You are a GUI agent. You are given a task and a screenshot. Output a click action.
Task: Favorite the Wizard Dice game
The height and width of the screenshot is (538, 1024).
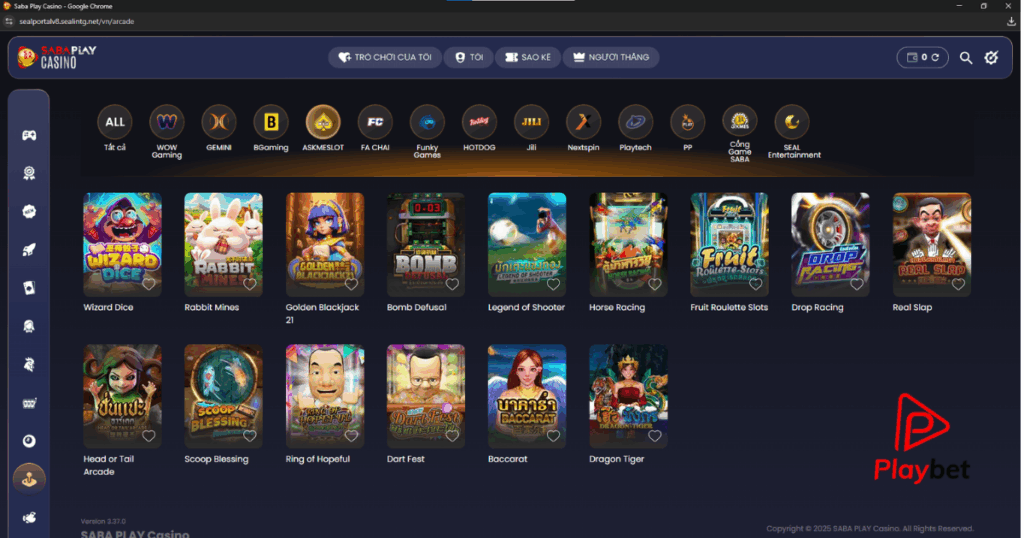pos(149,284)
